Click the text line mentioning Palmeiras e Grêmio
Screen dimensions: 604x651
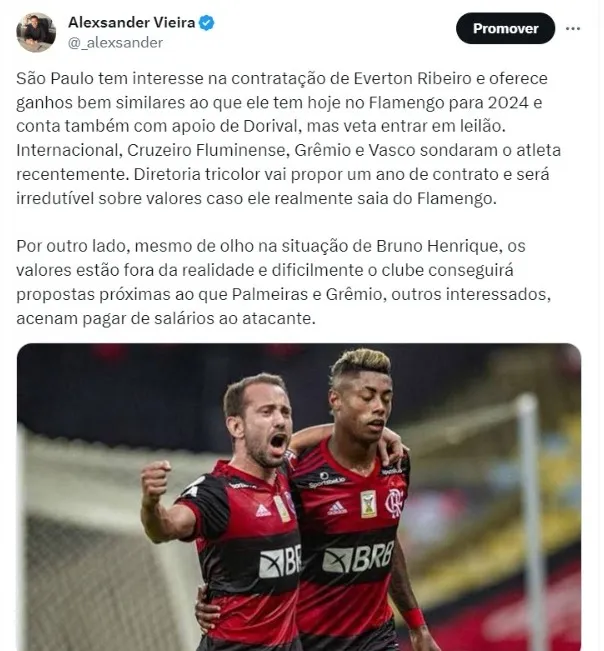[284, 294]
